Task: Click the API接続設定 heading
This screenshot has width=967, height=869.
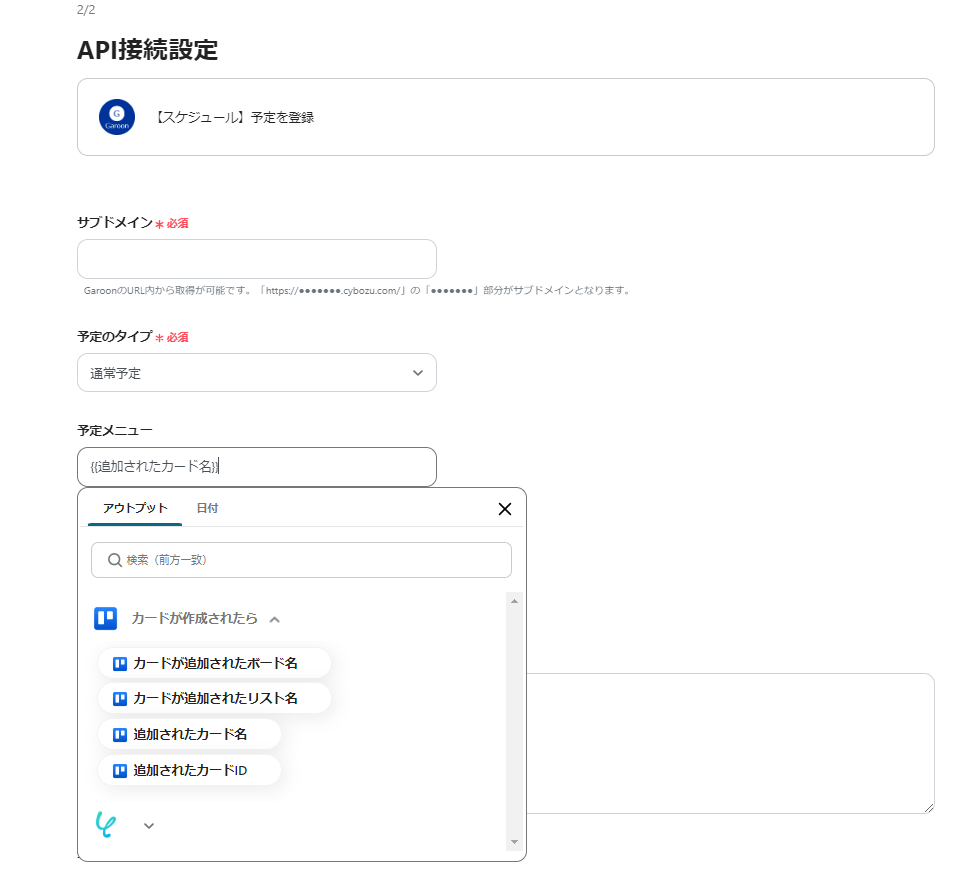Action: click(x=147, y=50)
